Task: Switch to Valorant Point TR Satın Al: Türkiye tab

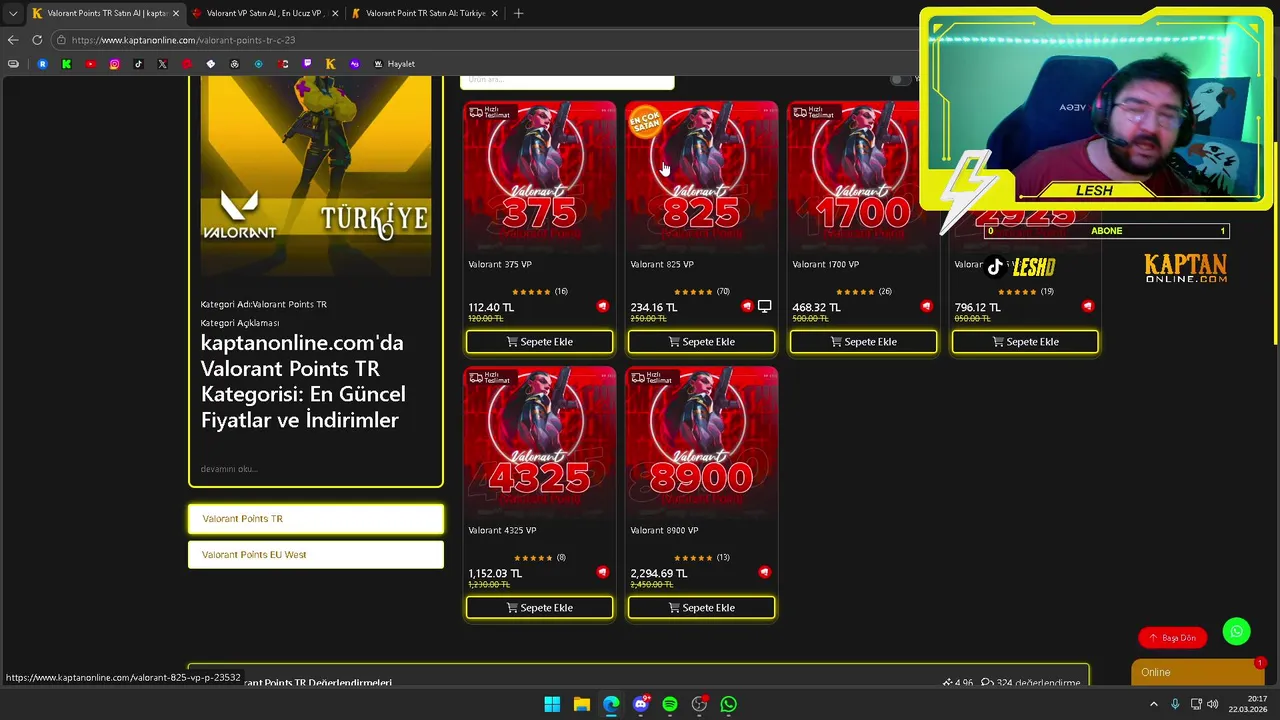Action: 424,14
